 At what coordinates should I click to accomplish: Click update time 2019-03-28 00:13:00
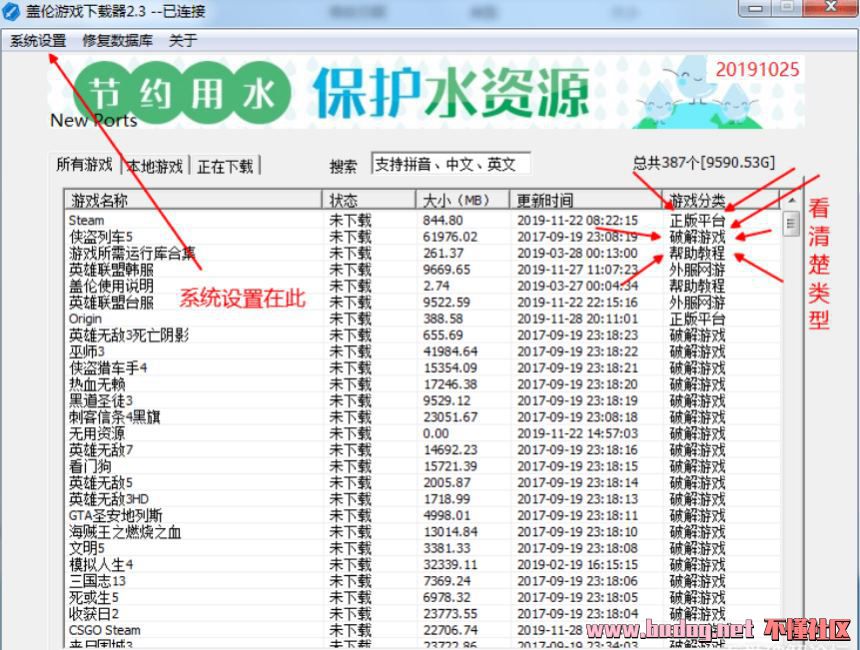pyautogui.click(x=578, y=253)
